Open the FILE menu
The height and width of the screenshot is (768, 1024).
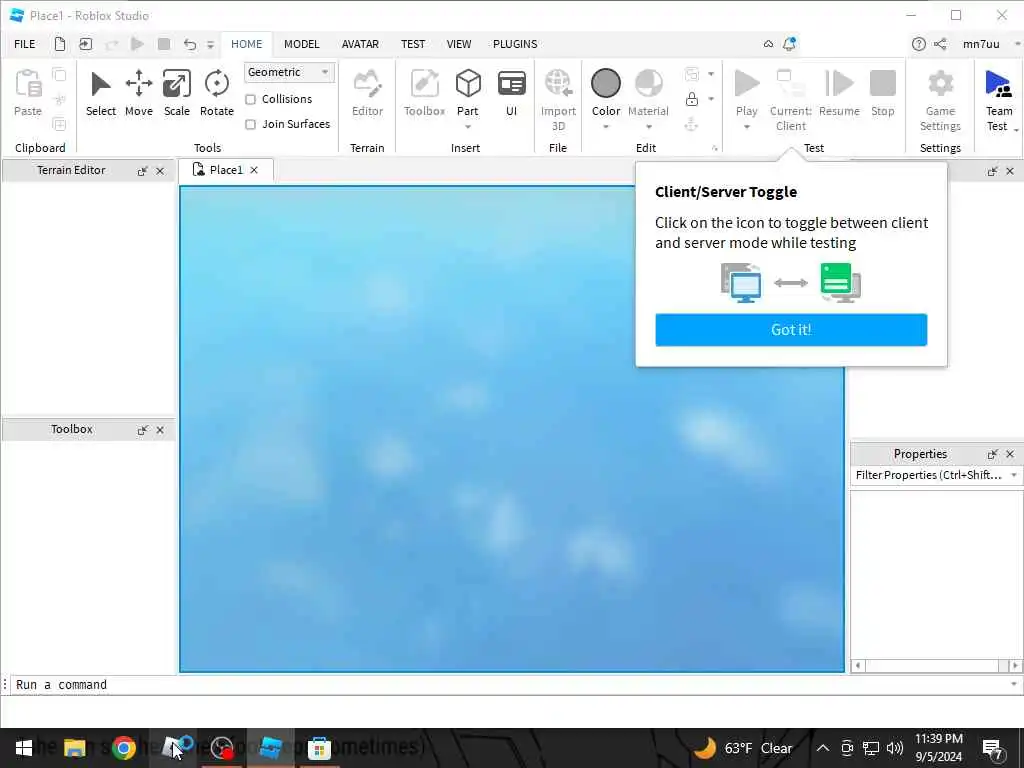pos(25,44)
